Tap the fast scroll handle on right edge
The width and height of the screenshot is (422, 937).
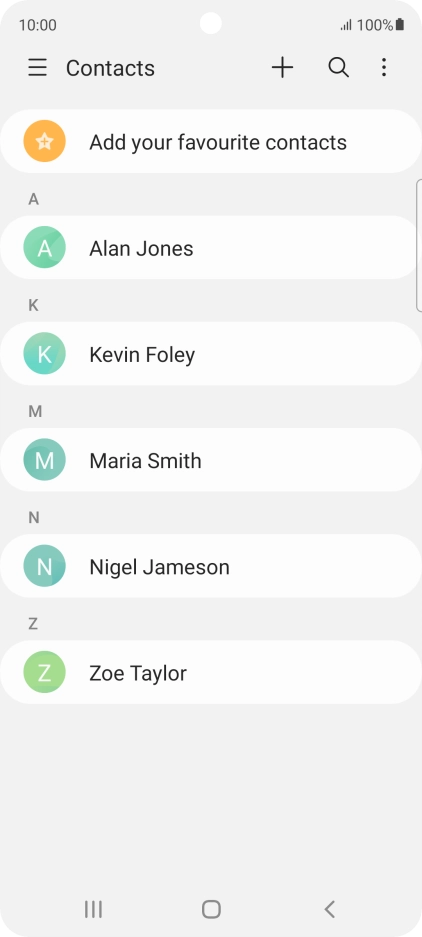click(x=419, y=245)
